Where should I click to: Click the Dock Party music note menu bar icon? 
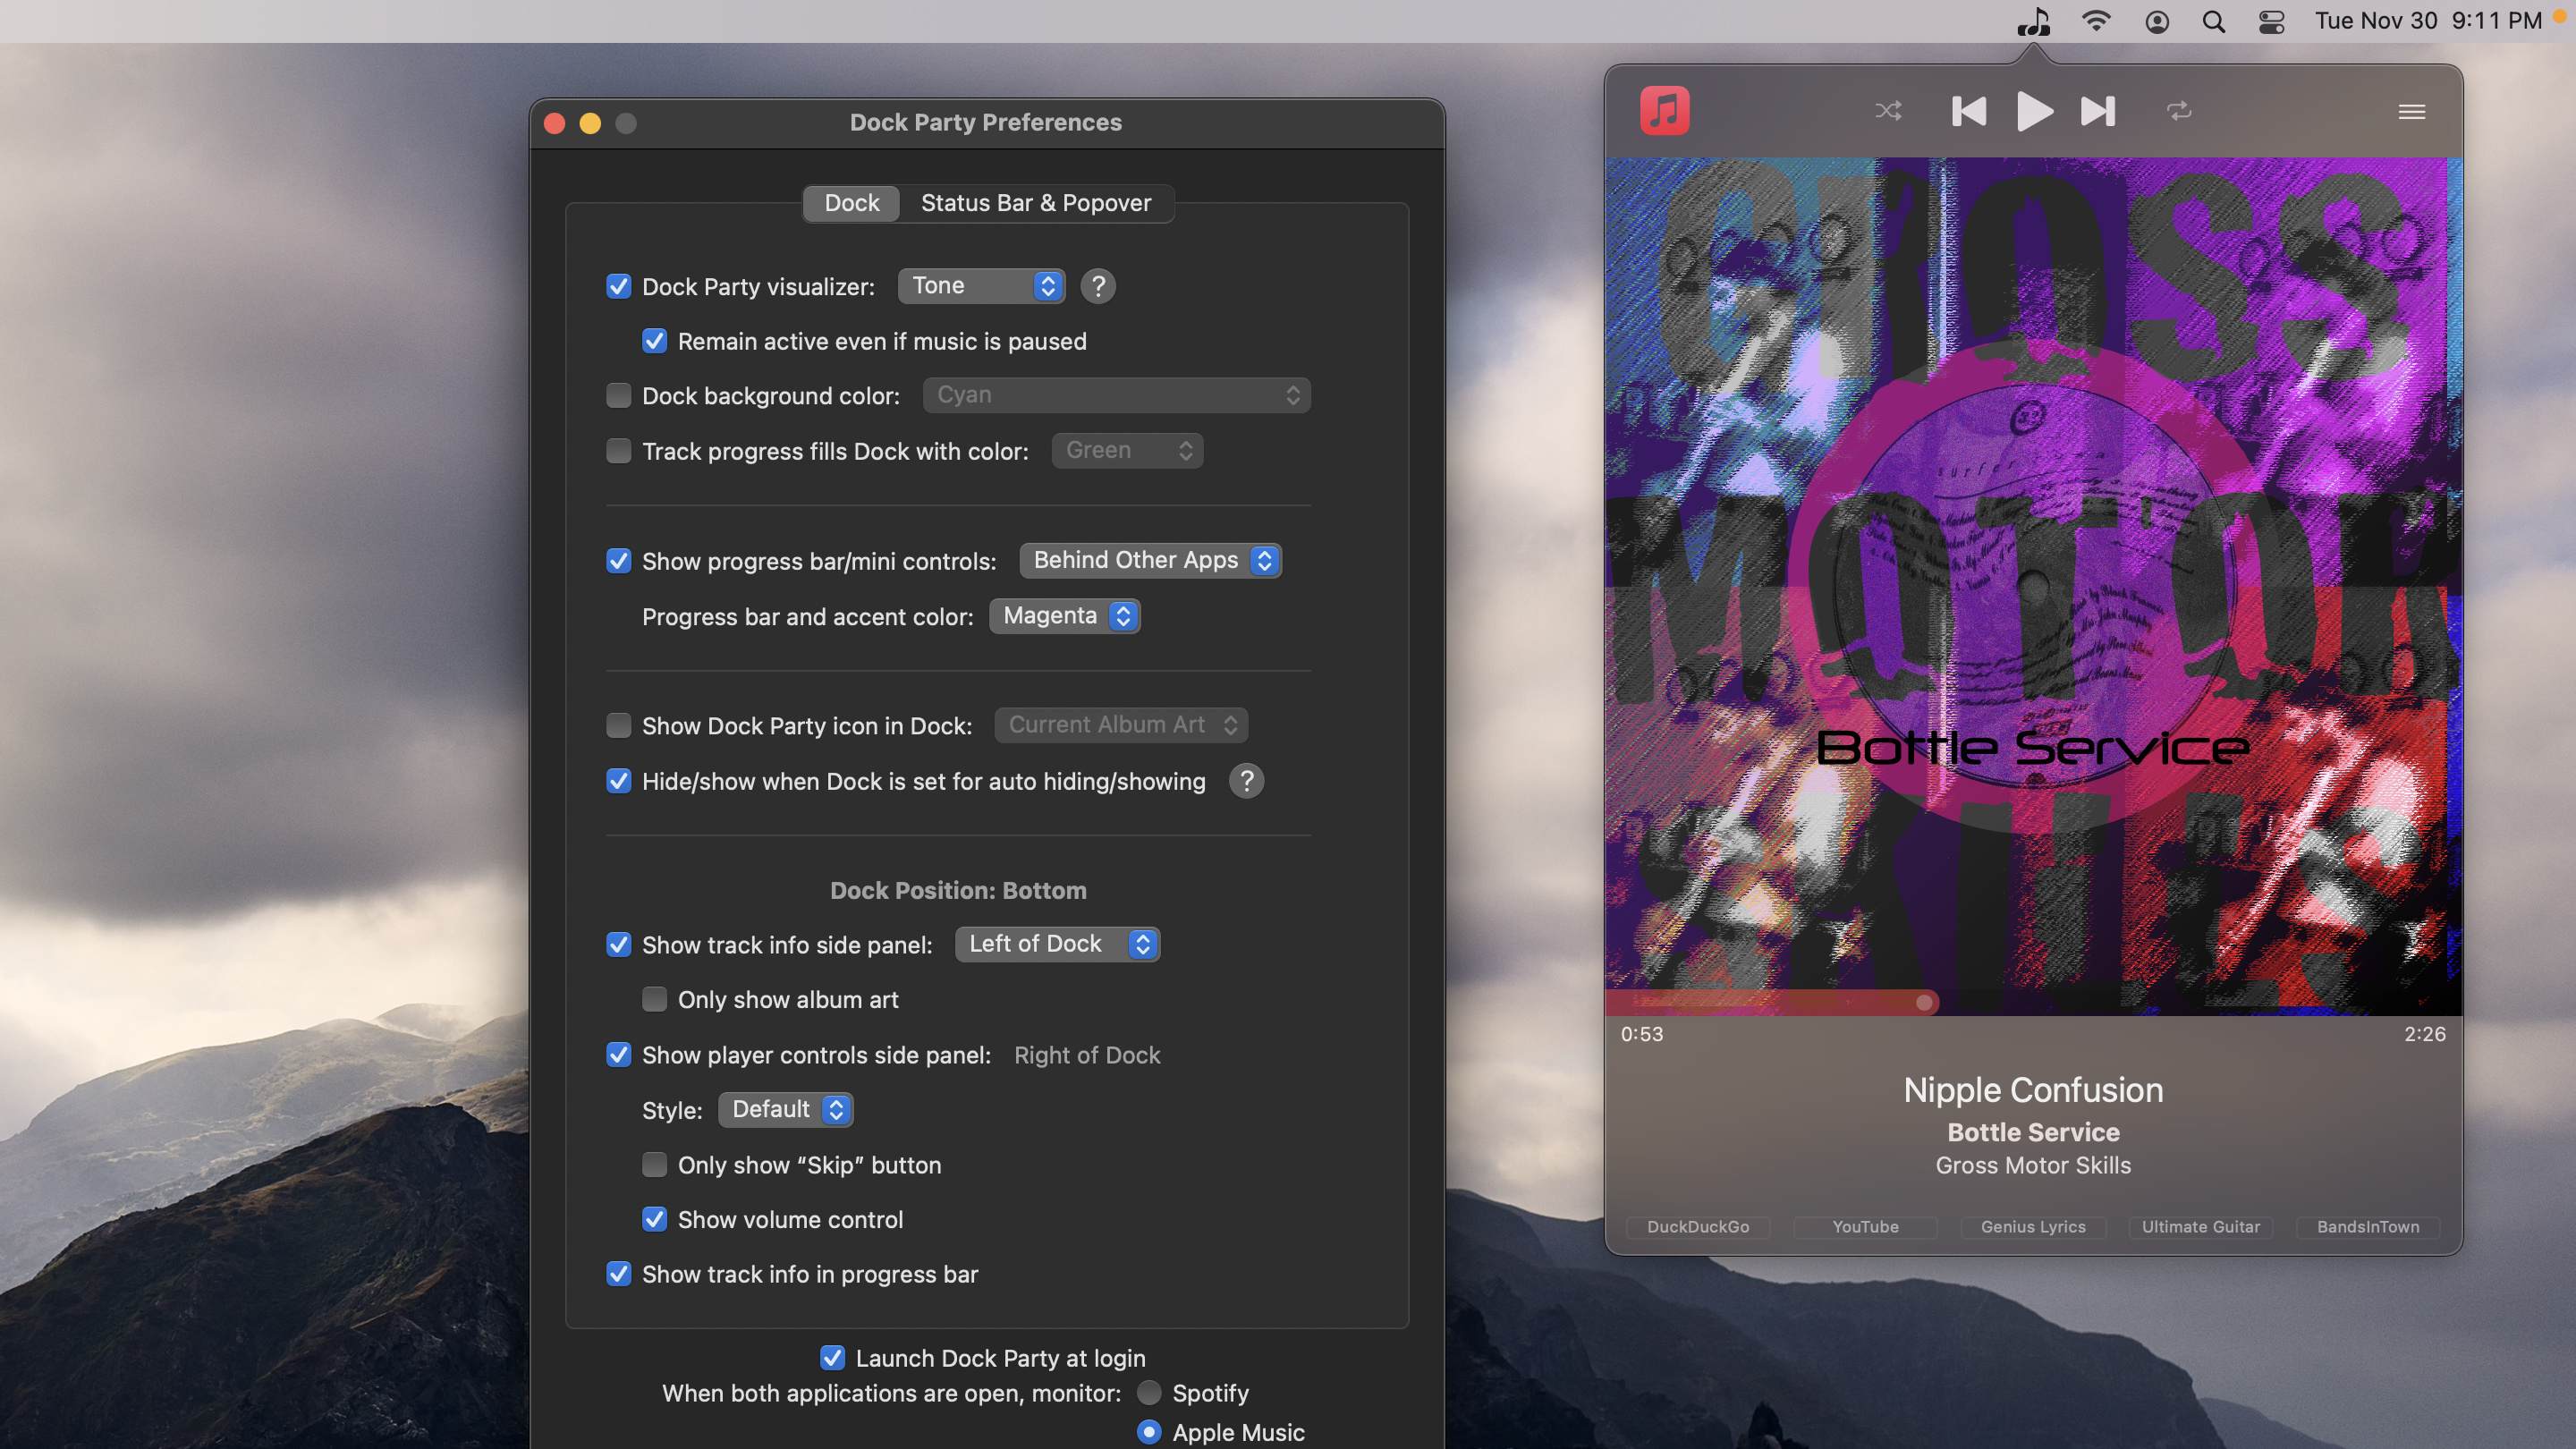(x=2033, y=21)
